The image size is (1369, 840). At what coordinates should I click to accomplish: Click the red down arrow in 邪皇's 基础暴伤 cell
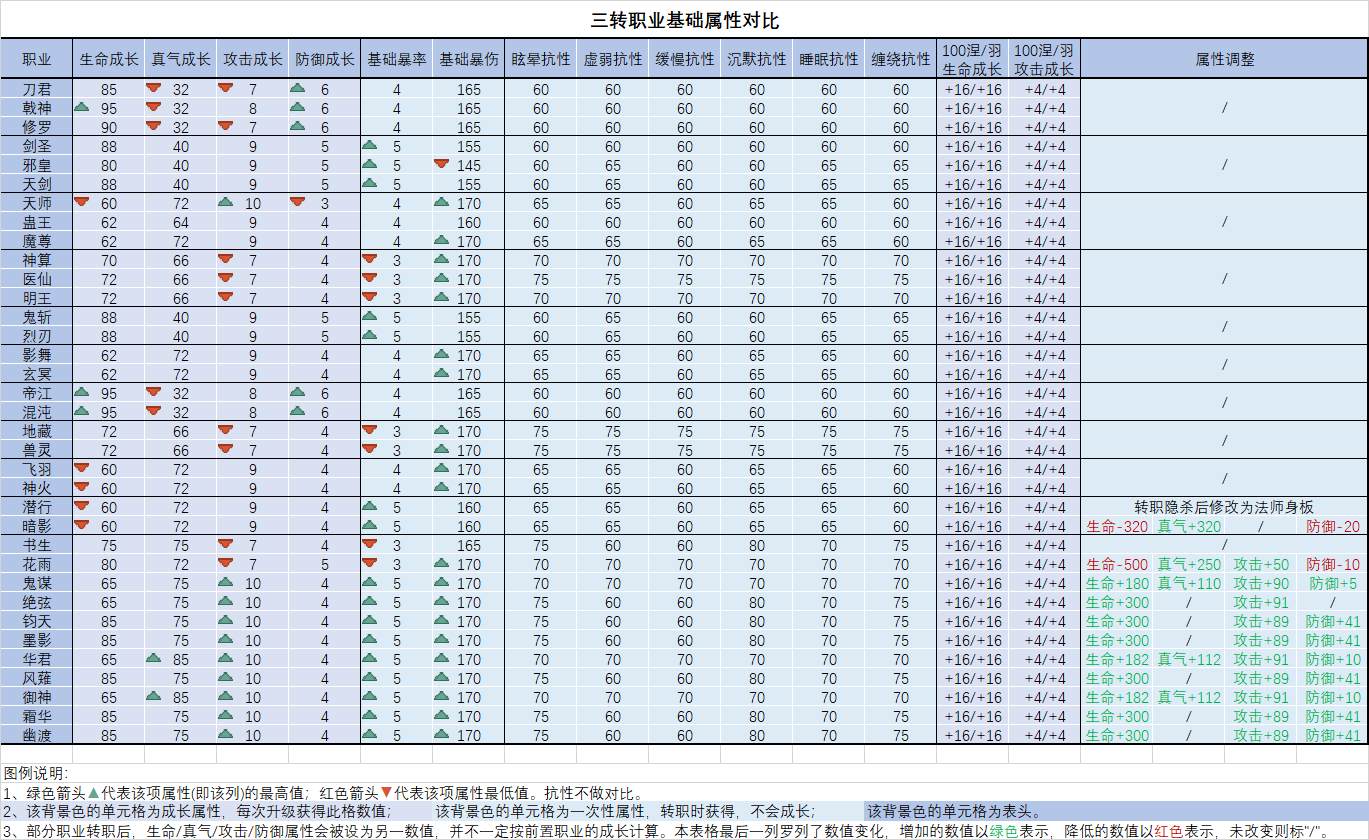coord(441,164)
